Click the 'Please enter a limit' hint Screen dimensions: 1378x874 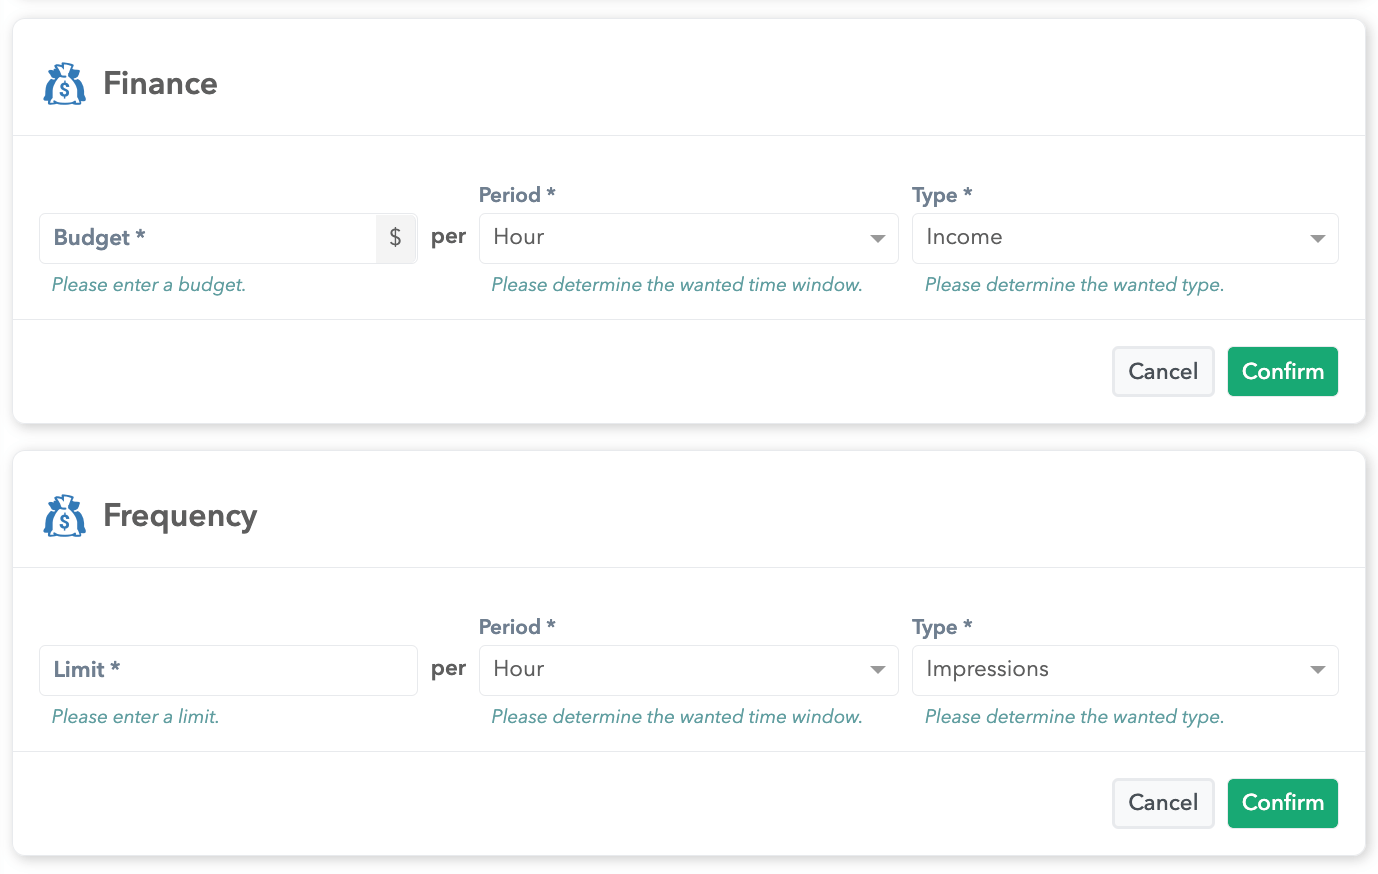coord(135,717)
